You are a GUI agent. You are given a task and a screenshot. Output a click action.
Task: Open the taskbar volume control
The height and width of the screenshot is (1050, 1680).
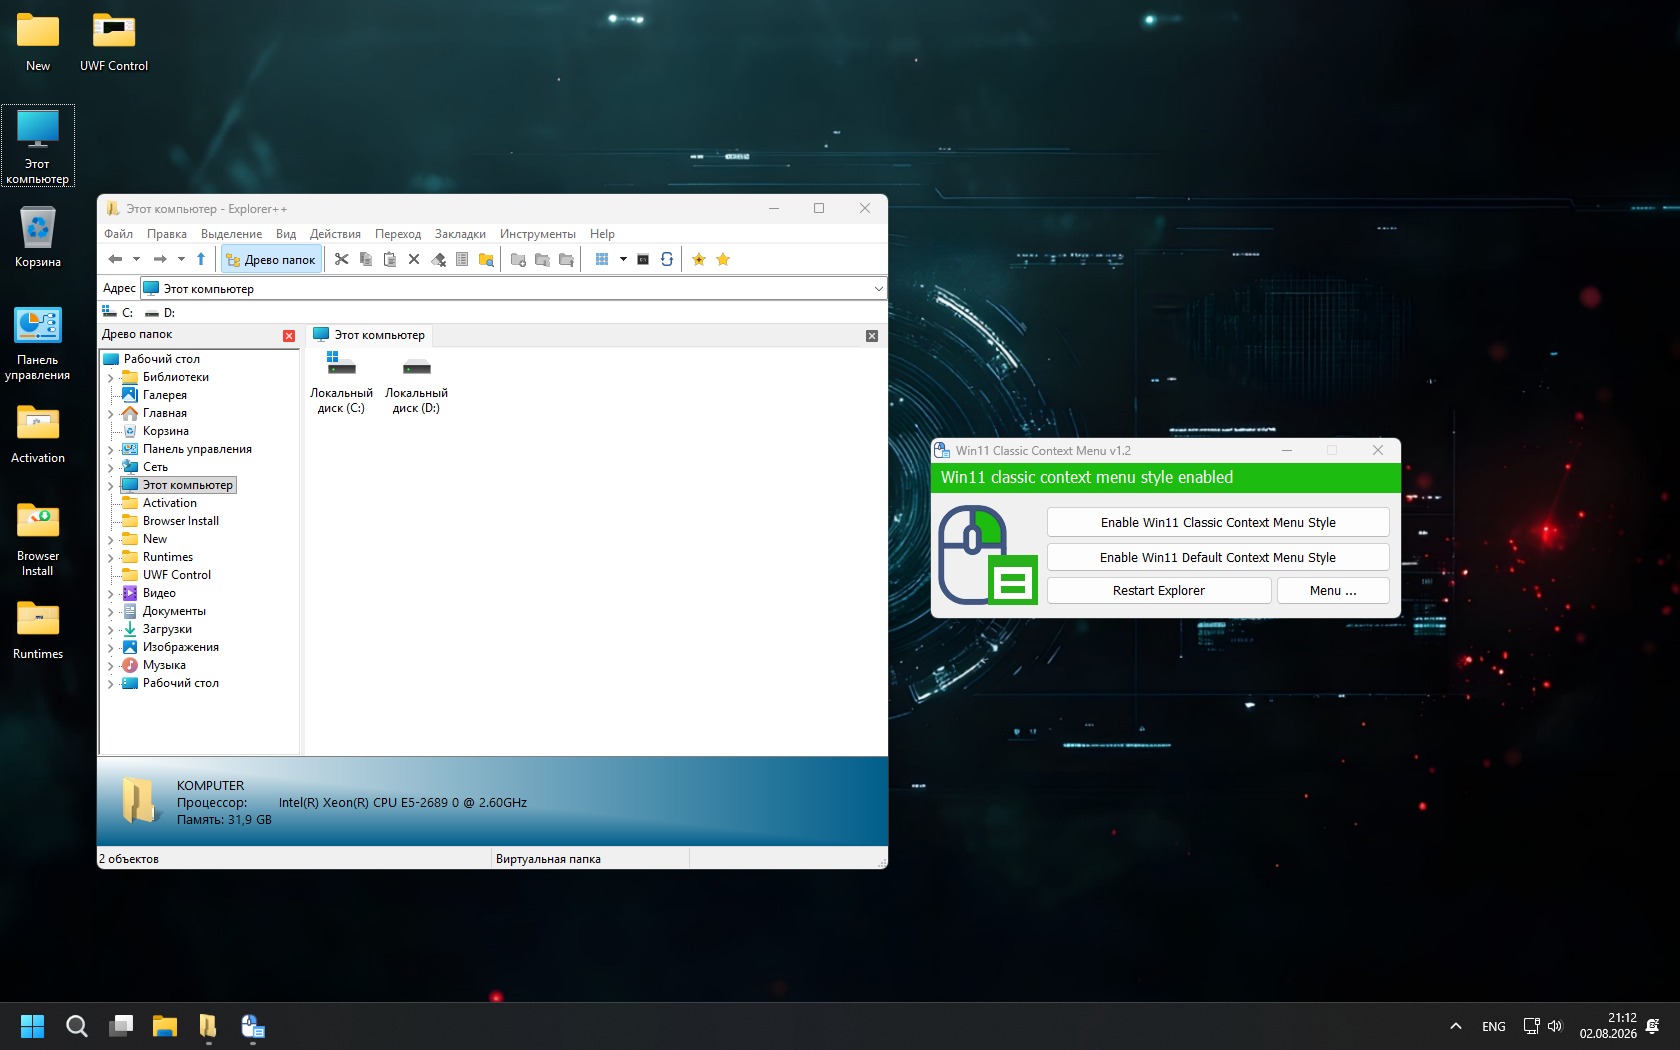point(1555,1026)
